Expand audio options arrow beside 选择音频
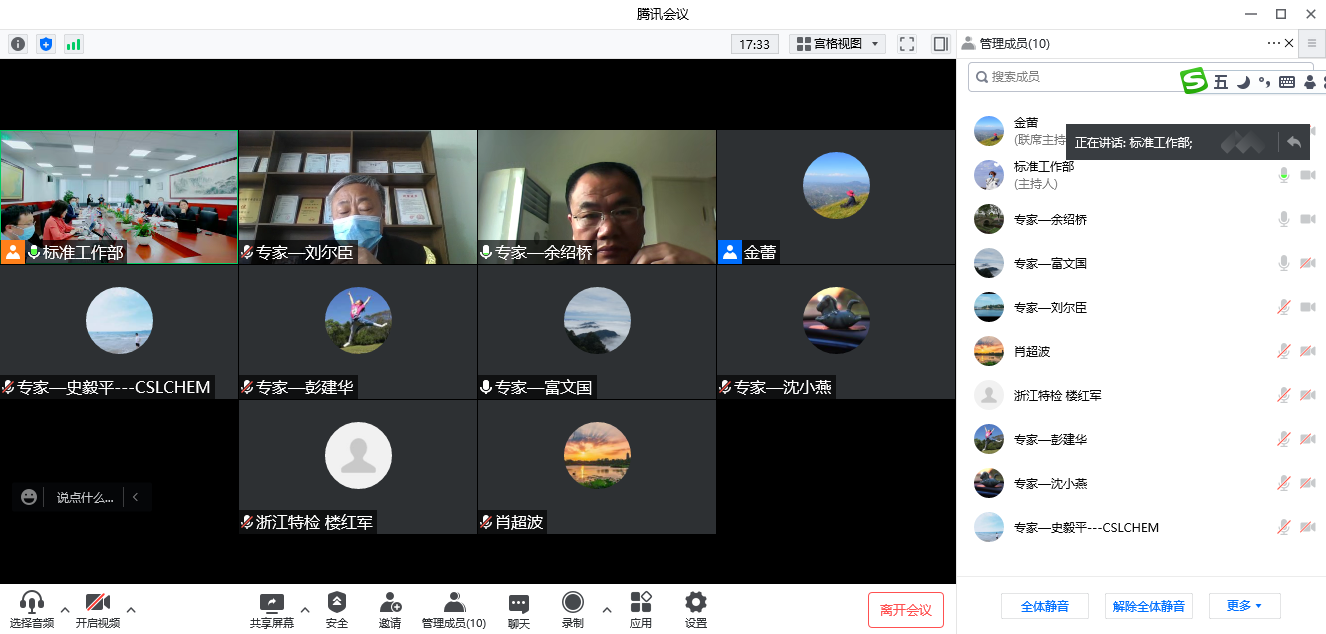1326x634 pixels. pos(65,609)
